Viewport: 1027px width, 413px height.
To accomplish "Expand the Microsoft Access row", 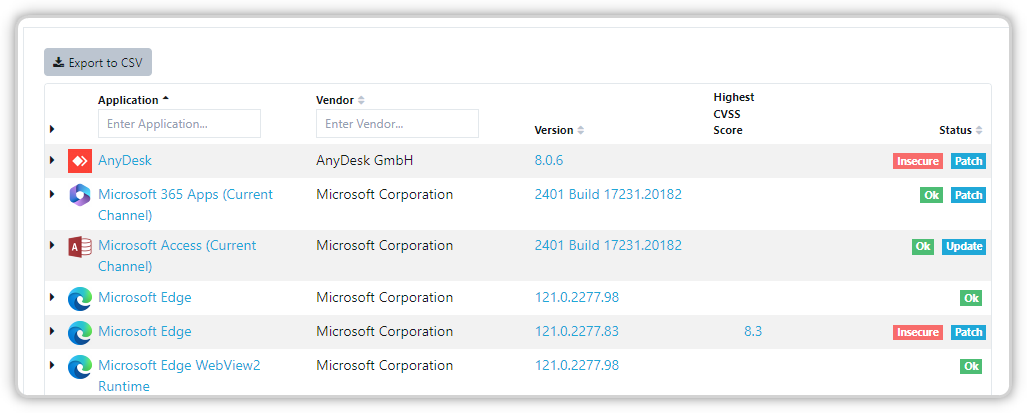I will pyautogui.click(x=52, y=245).
